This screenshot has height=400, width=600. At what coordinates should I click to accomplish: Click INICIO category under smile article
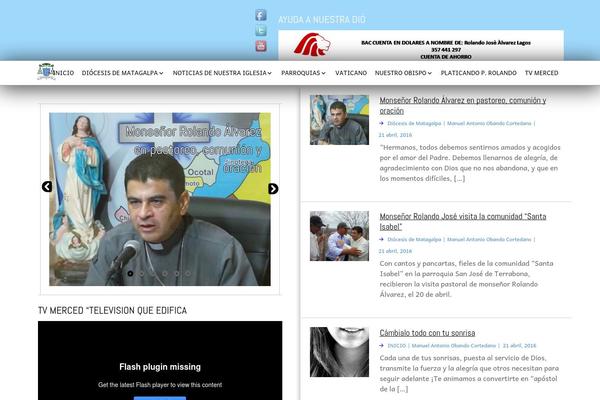(396, 345)
